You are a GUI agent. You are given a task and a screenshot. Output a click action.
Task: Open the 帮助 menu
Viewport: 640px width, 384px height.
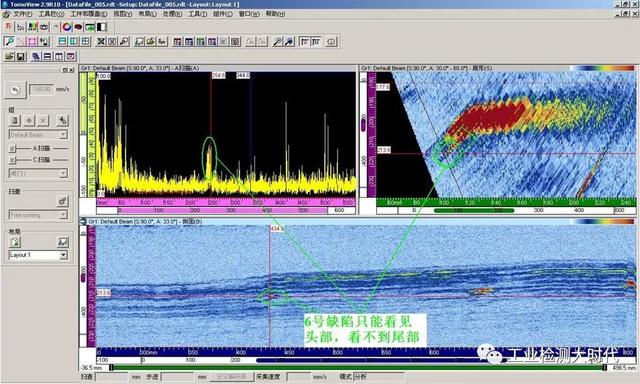[x=275, y=13]
